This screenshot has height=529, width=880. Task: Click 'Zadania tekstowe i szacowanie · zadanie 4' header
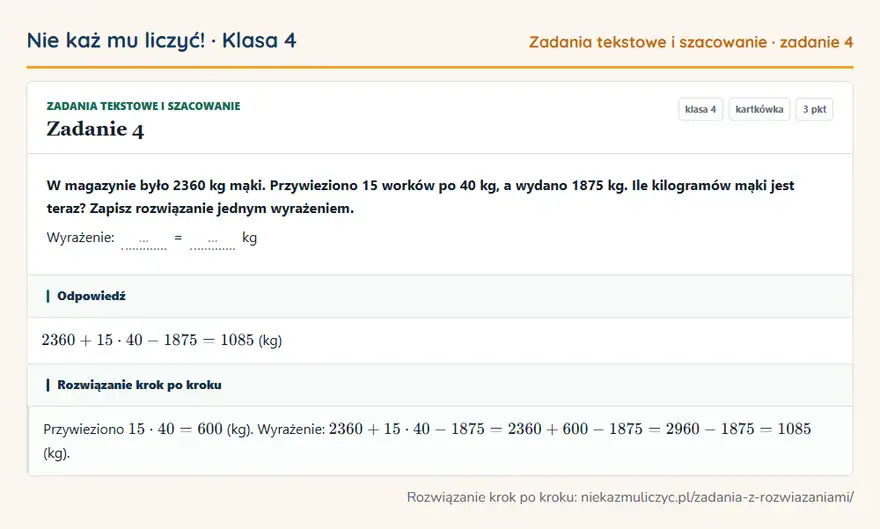[x=691, y=42]
